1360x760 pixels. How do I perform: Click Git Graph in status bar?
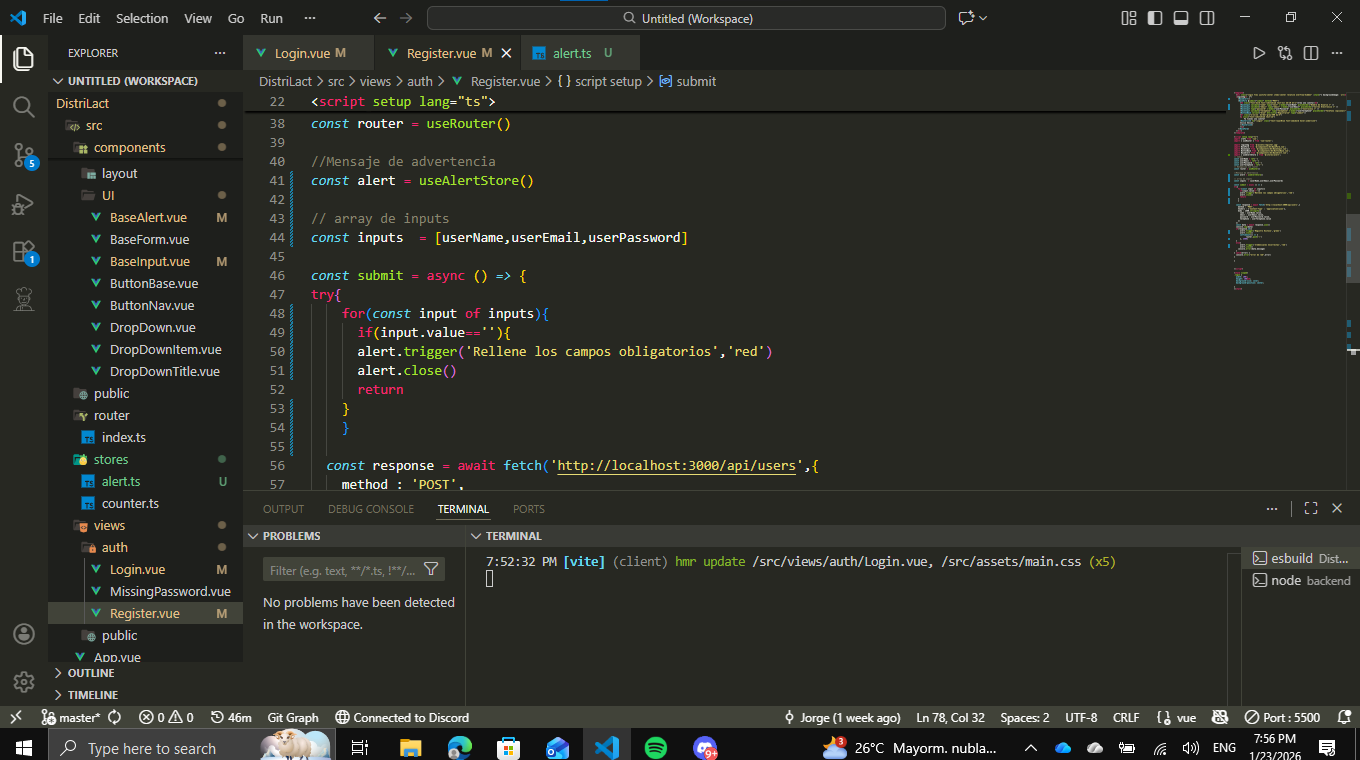click(x=293, y=717)
